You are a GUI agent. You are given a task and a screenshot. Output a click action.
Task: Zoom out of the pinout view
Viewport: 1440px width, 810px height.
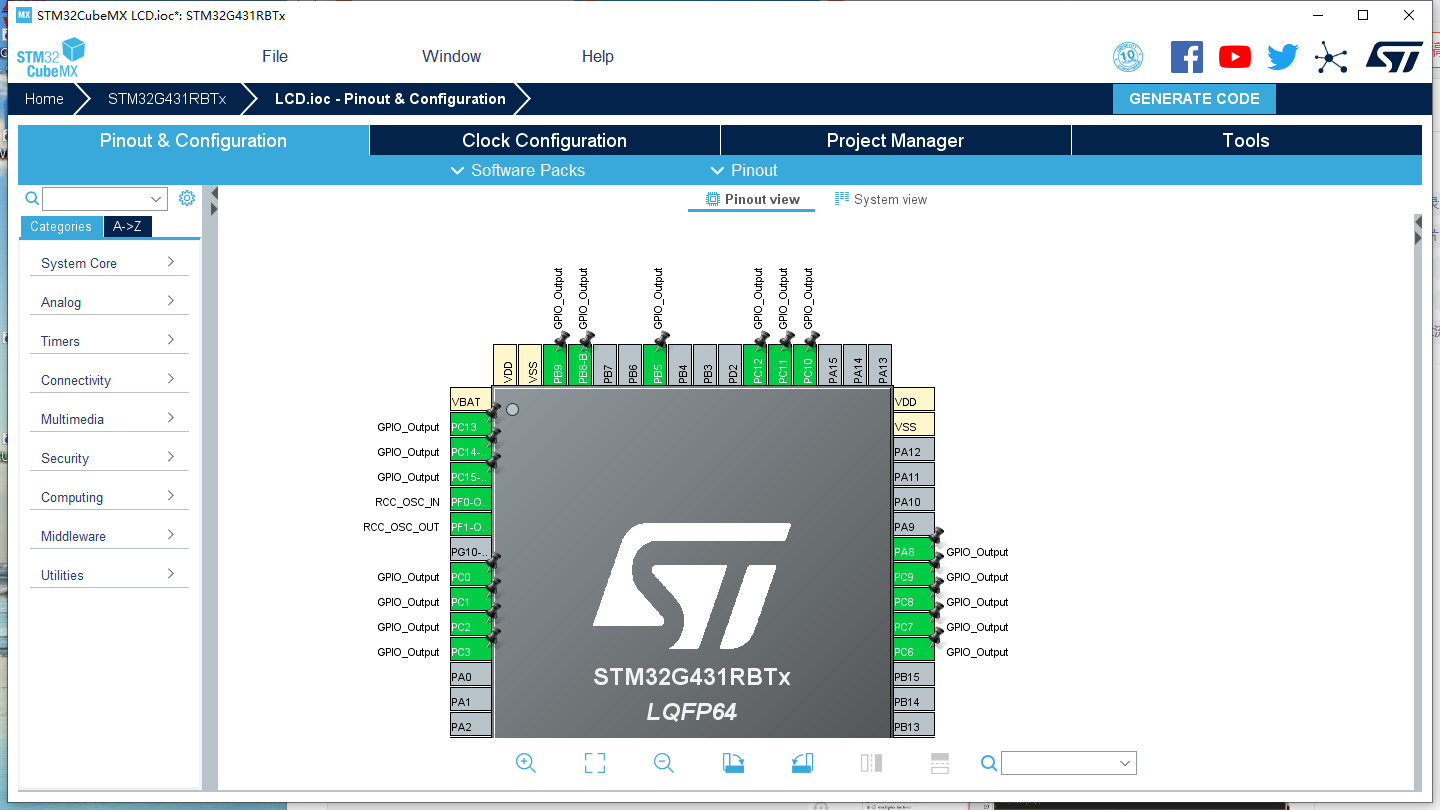(664, 762)
